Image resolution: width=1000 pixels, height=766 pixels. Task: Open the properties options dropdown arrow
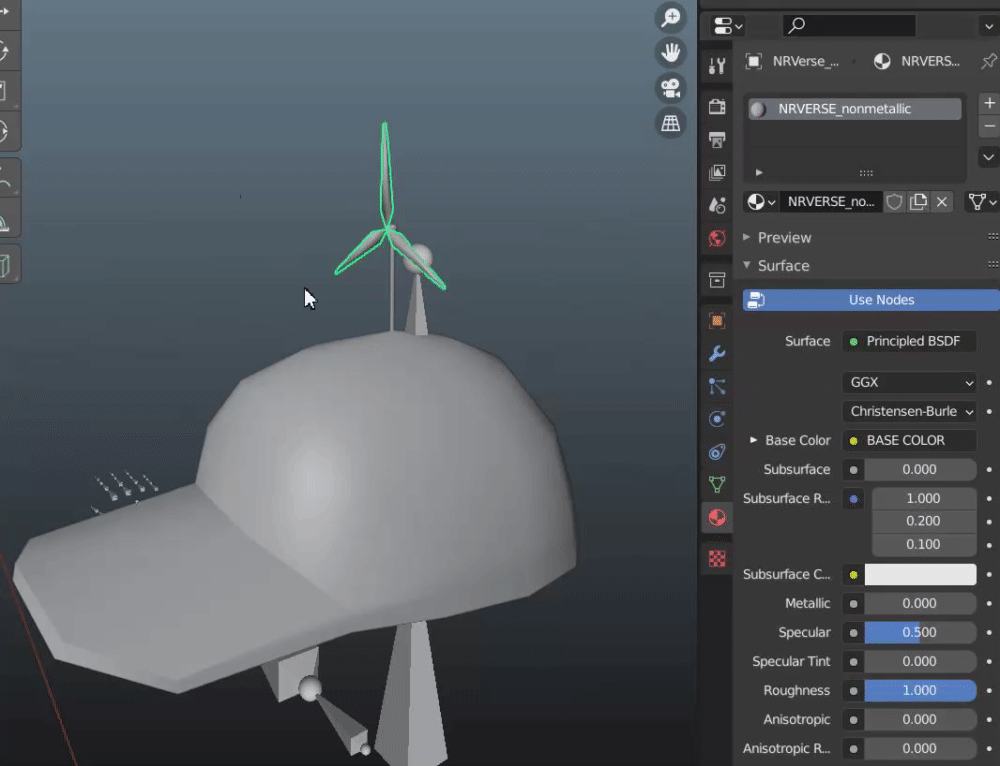pyautogui.click(x=989, y=26)
